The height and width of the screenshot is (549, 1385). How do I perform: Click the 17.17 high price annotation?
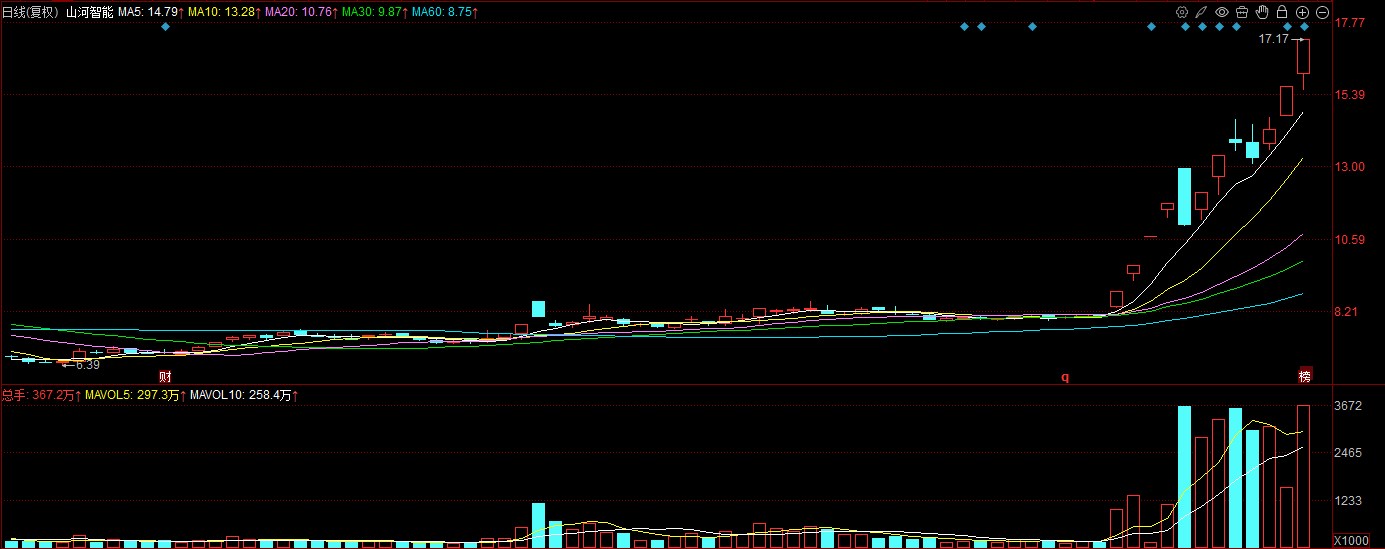pos(1273,39)
